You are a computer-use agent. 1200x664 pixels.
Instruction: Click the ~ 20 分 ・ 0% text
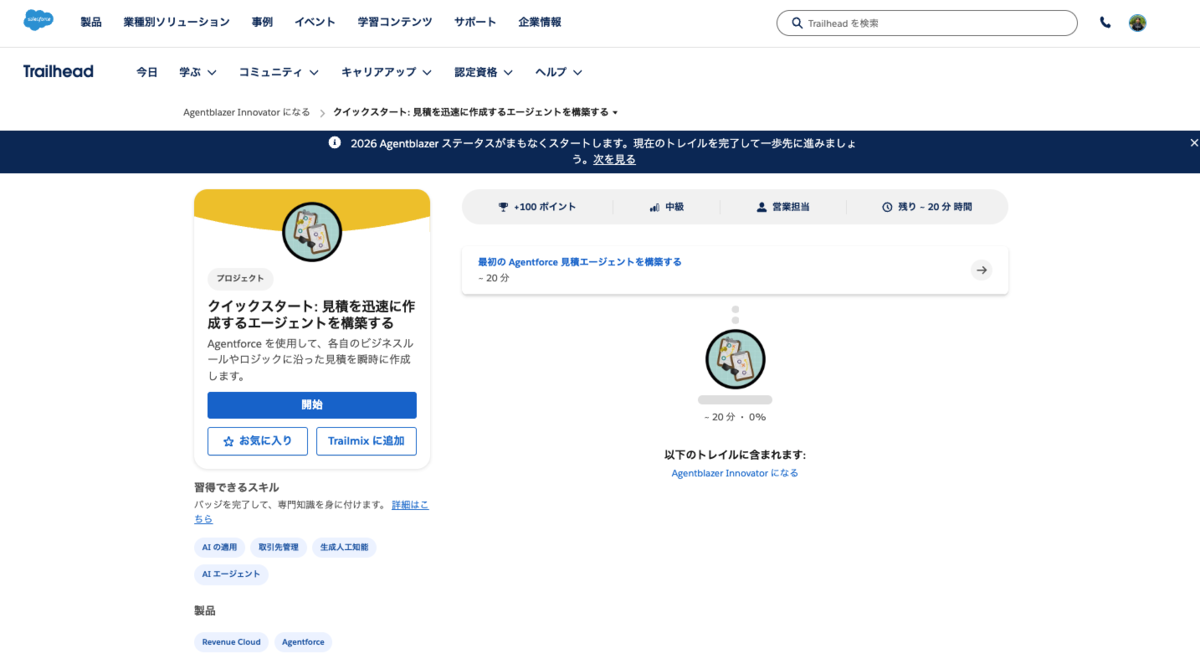click(x=735, y=417)
